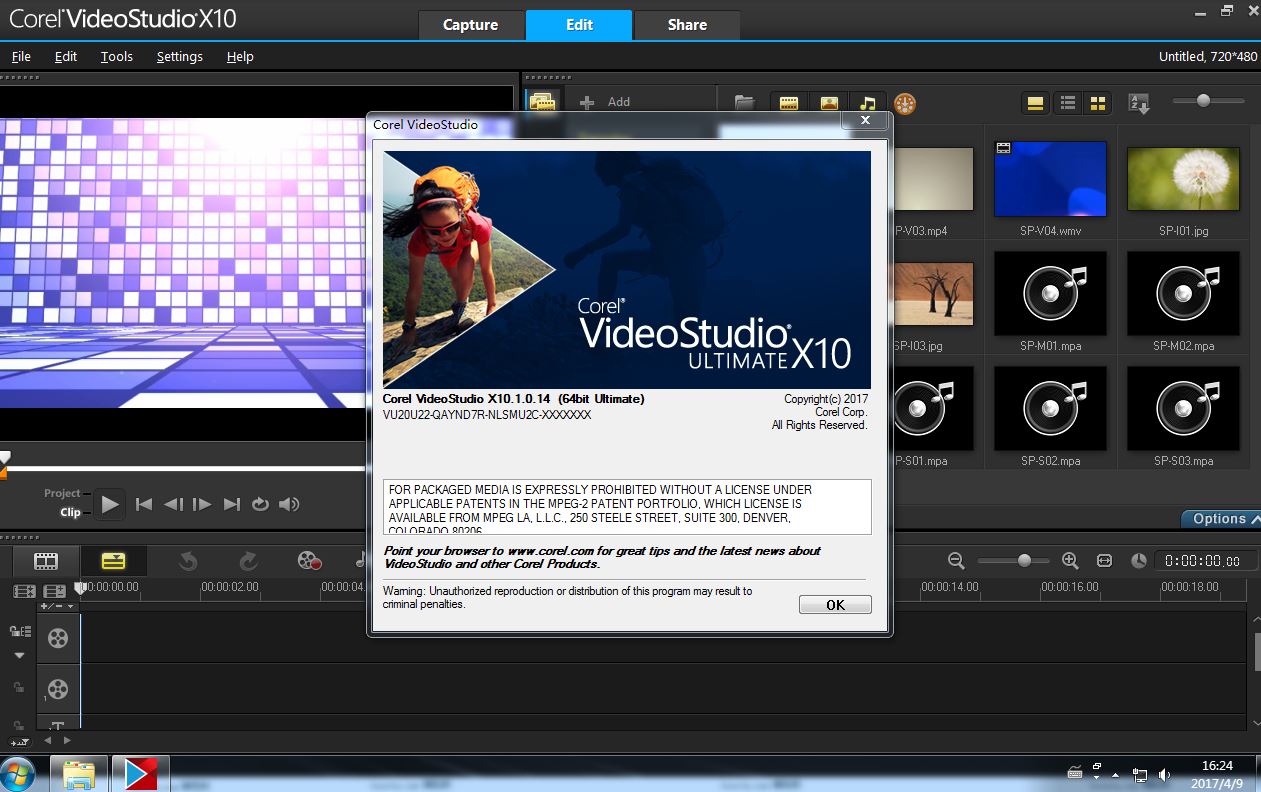Show all visible tracks icon
This screenshot has height=792, width=1261.
(25, 592)
